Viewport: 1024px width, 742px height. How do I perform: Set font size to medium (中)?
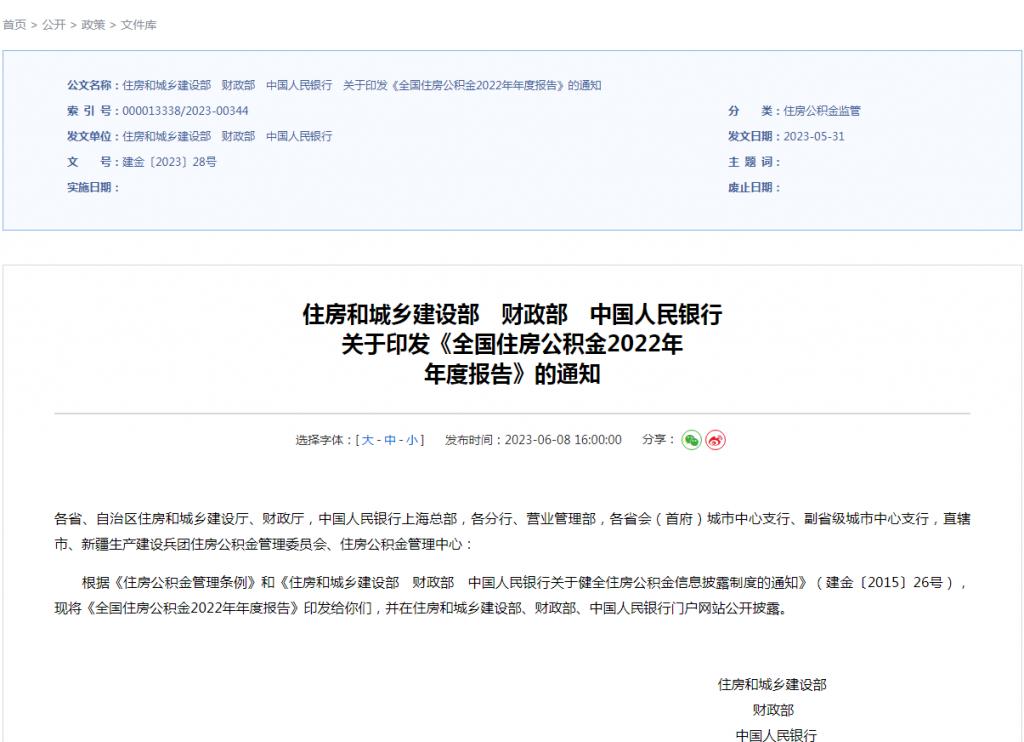[390, 440]
